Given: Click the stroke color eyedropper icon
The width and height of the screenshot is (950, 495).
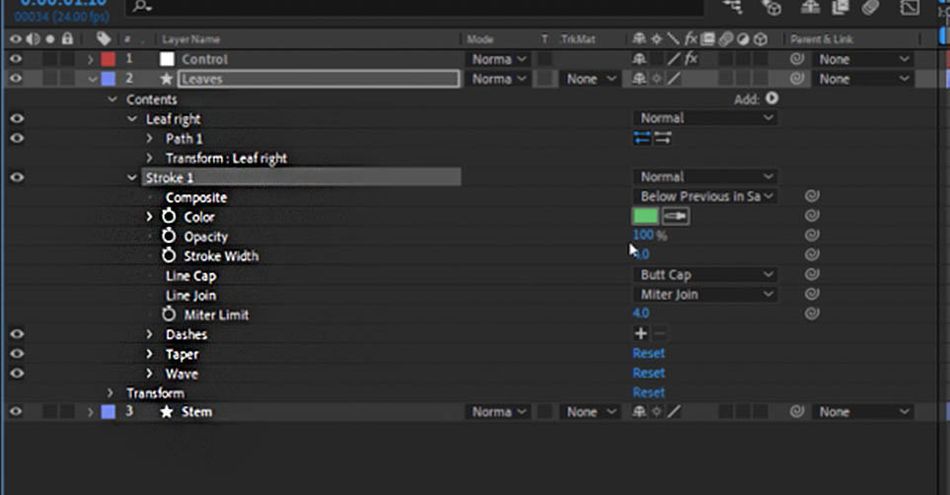Looking at the screenshot, I should (x=676, y=216).
